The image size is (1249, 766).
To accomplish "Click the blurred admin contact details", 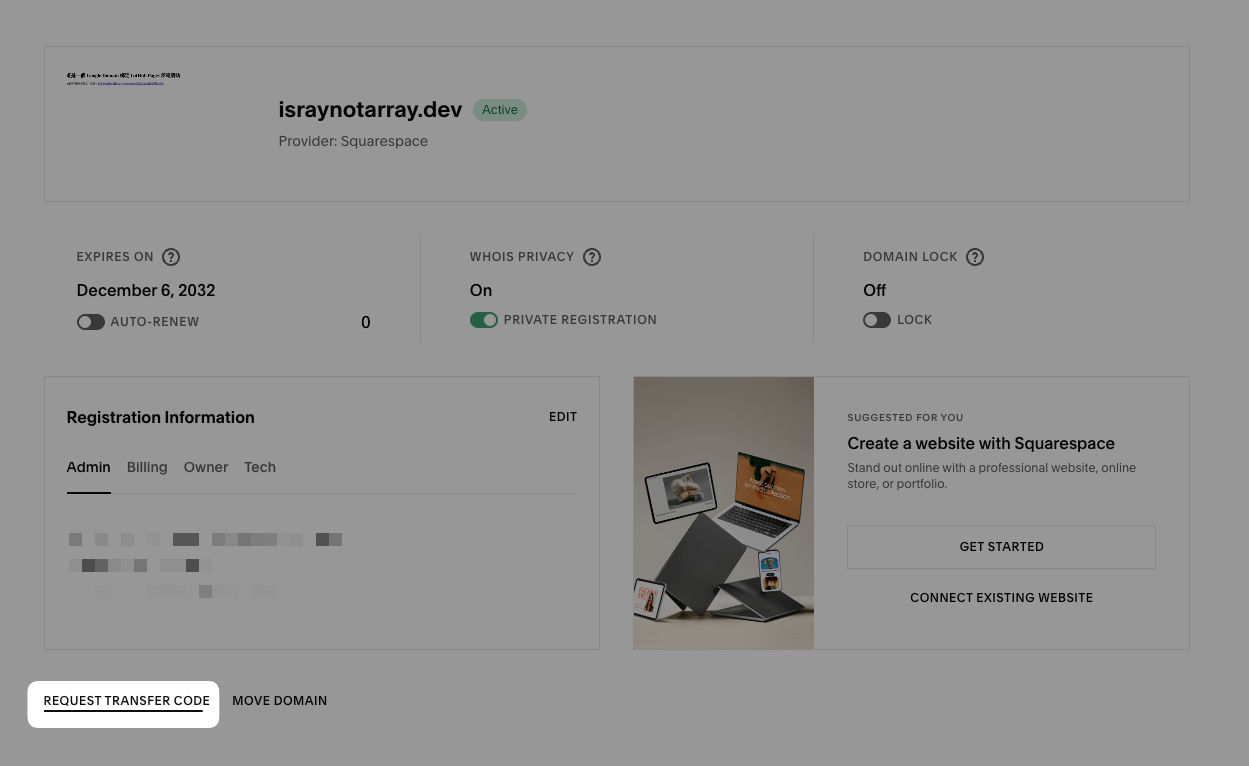I will (205, 565).
